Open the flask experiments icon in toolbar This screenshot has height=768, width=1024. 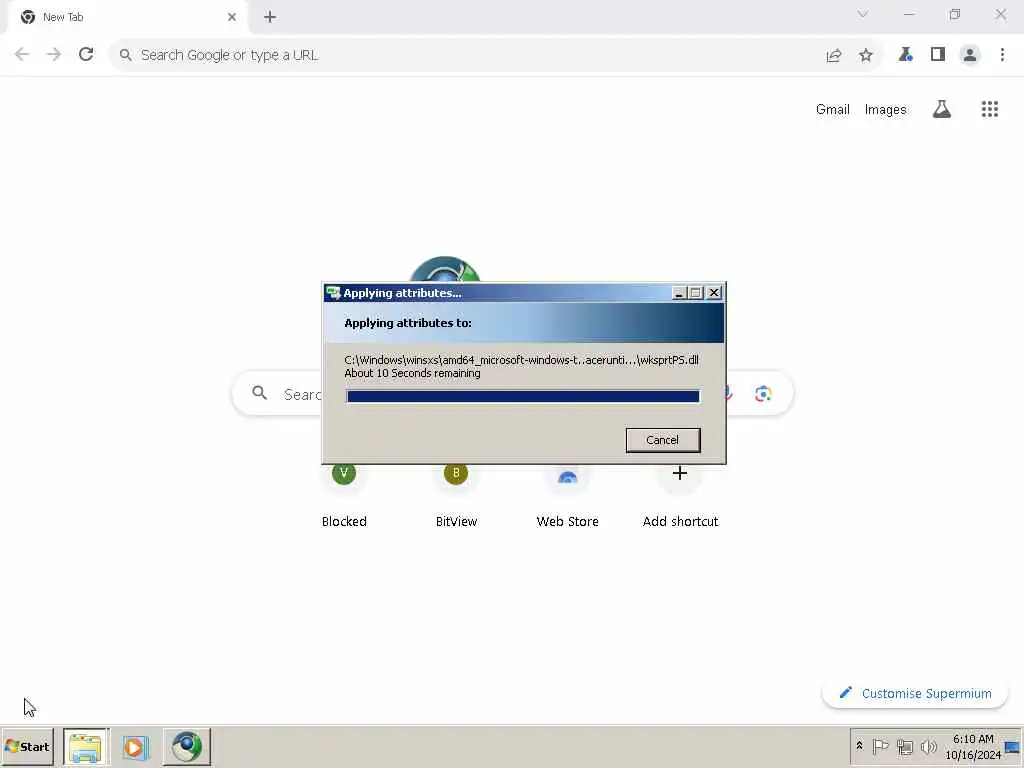point(906,55)
